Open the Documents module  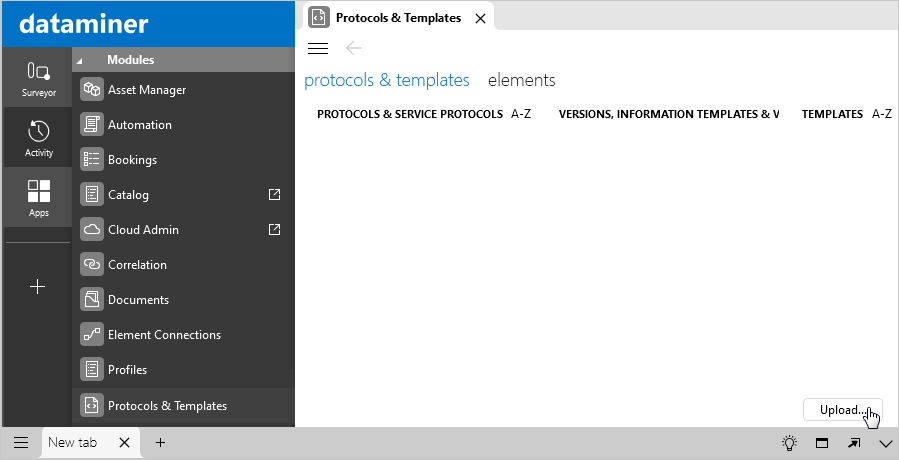coord(183,299)
